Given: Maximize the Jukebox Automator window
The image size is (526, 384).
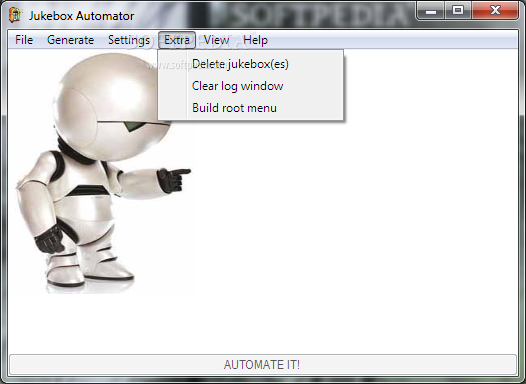Looking at the screenshot, I should tap(458, 11).
